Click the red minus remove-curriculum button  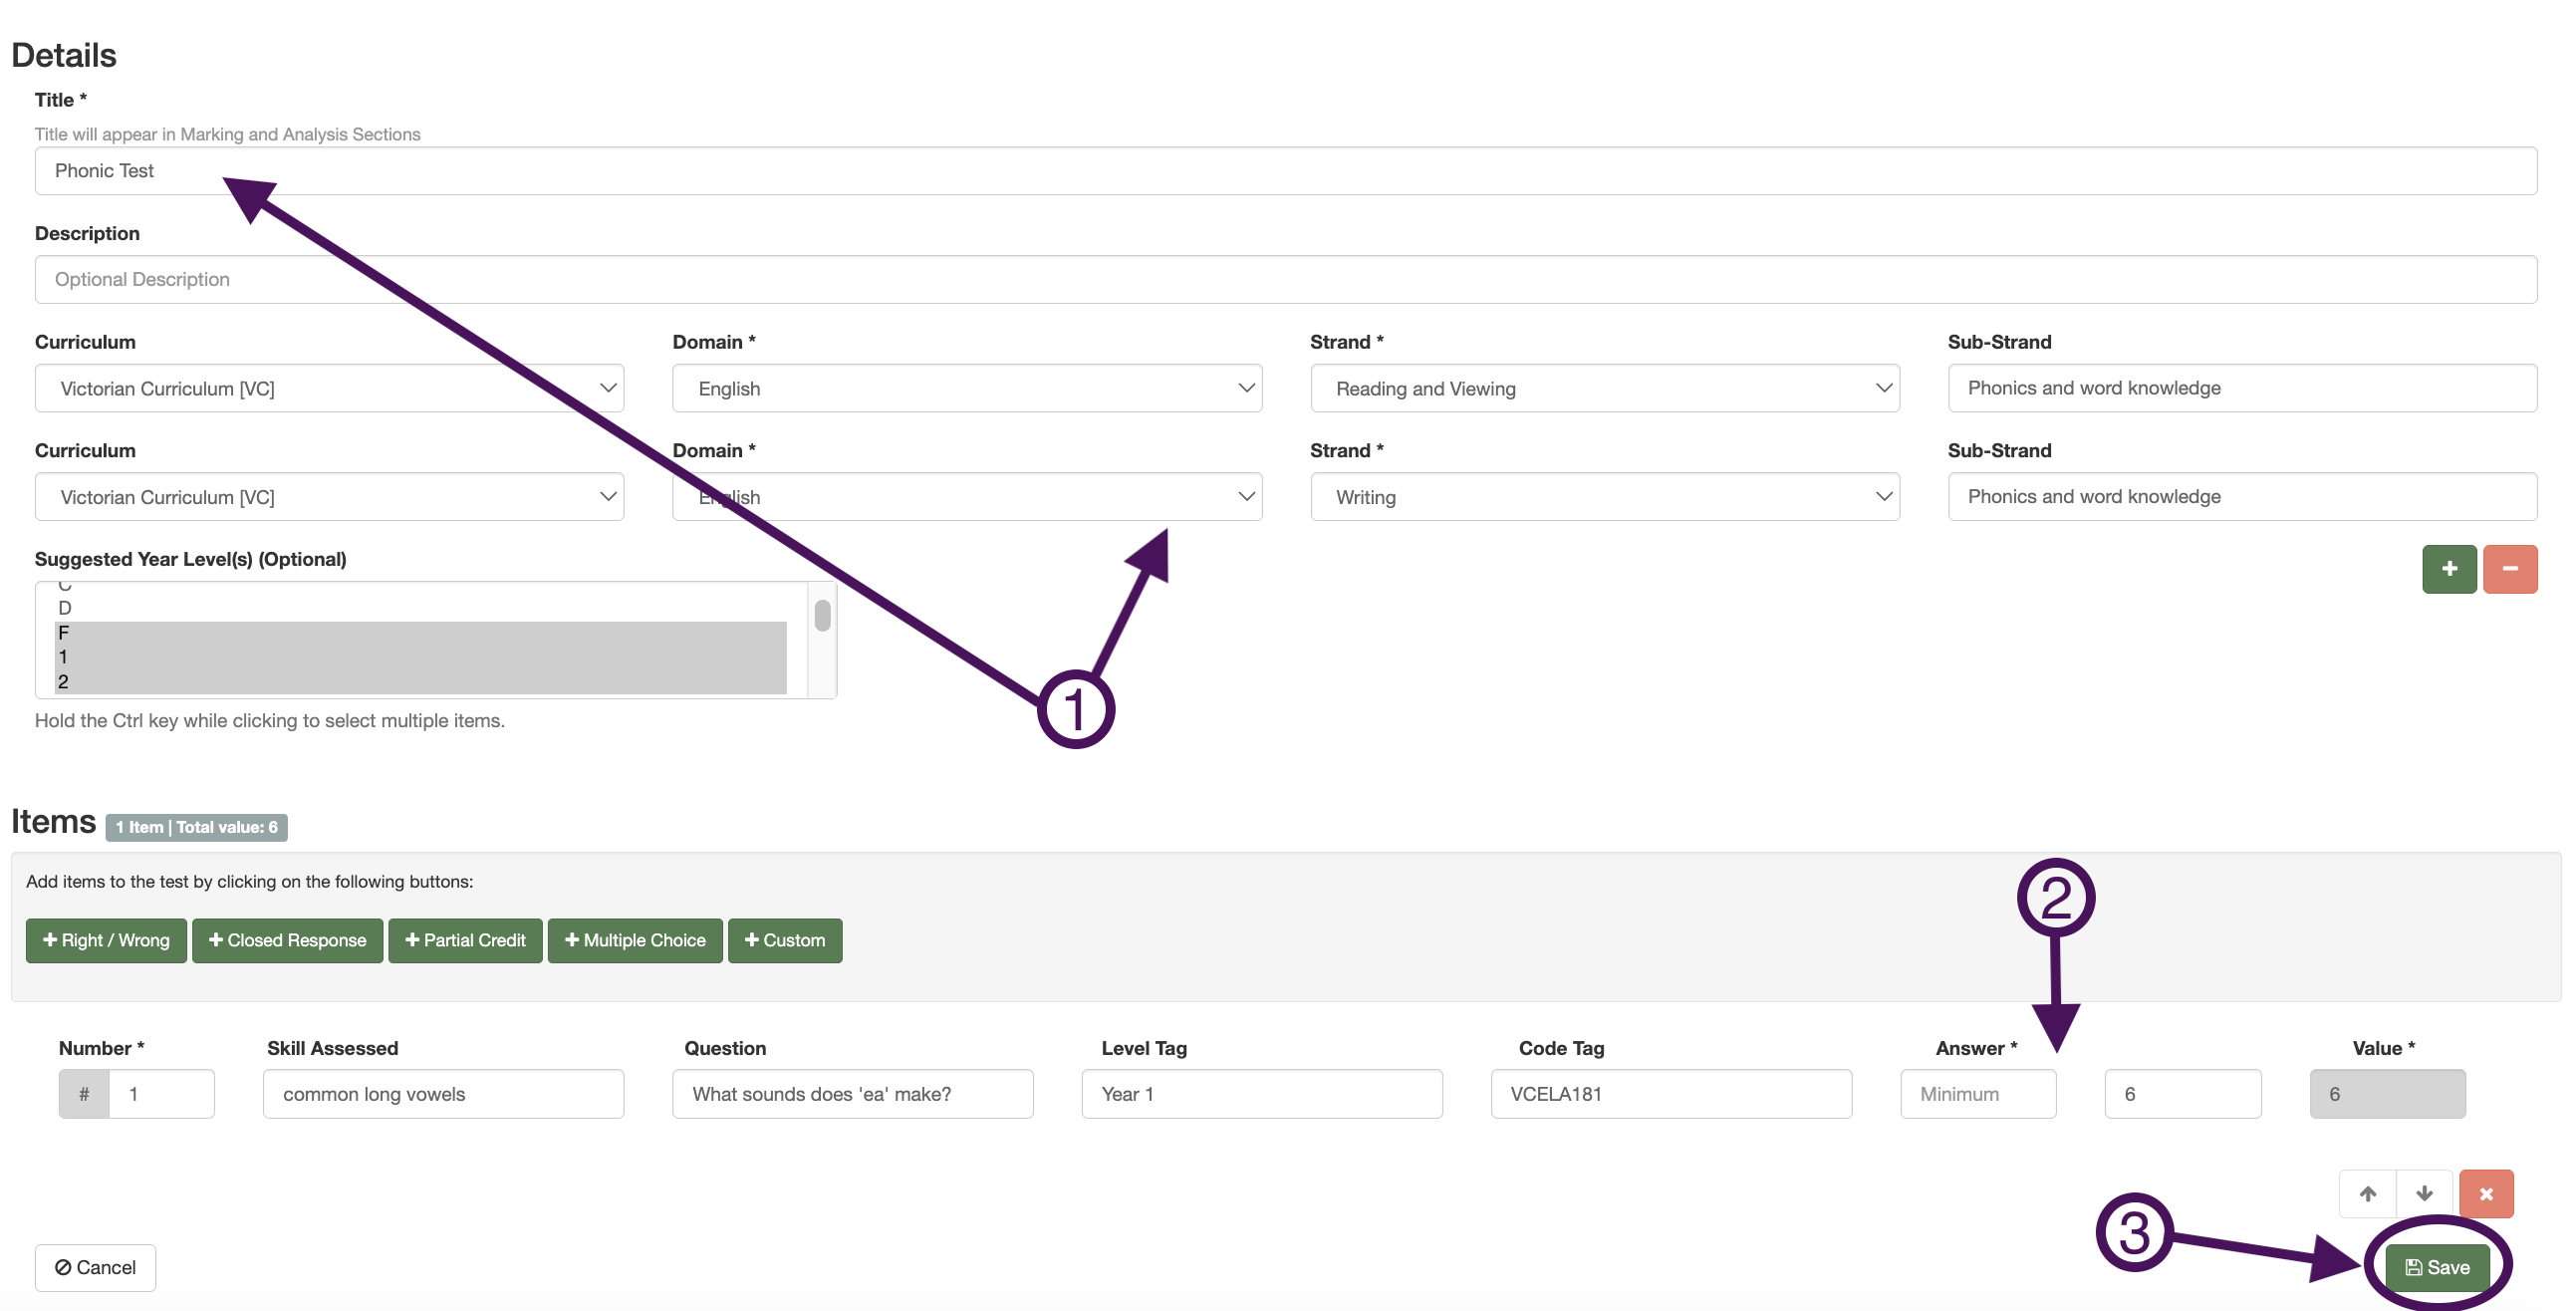click(x=2509, y=569)
